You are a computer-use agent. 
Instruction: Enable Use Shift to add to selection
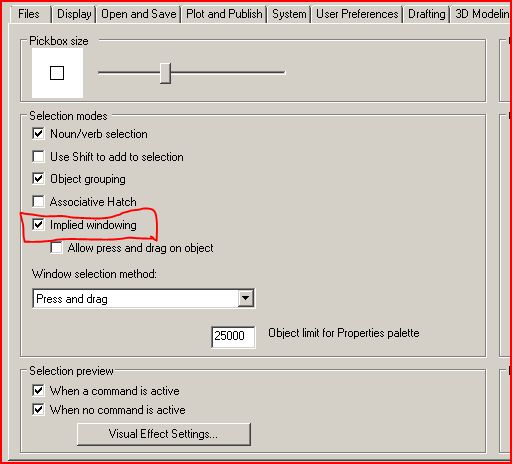pyautogui.click(x=38, y=156)
